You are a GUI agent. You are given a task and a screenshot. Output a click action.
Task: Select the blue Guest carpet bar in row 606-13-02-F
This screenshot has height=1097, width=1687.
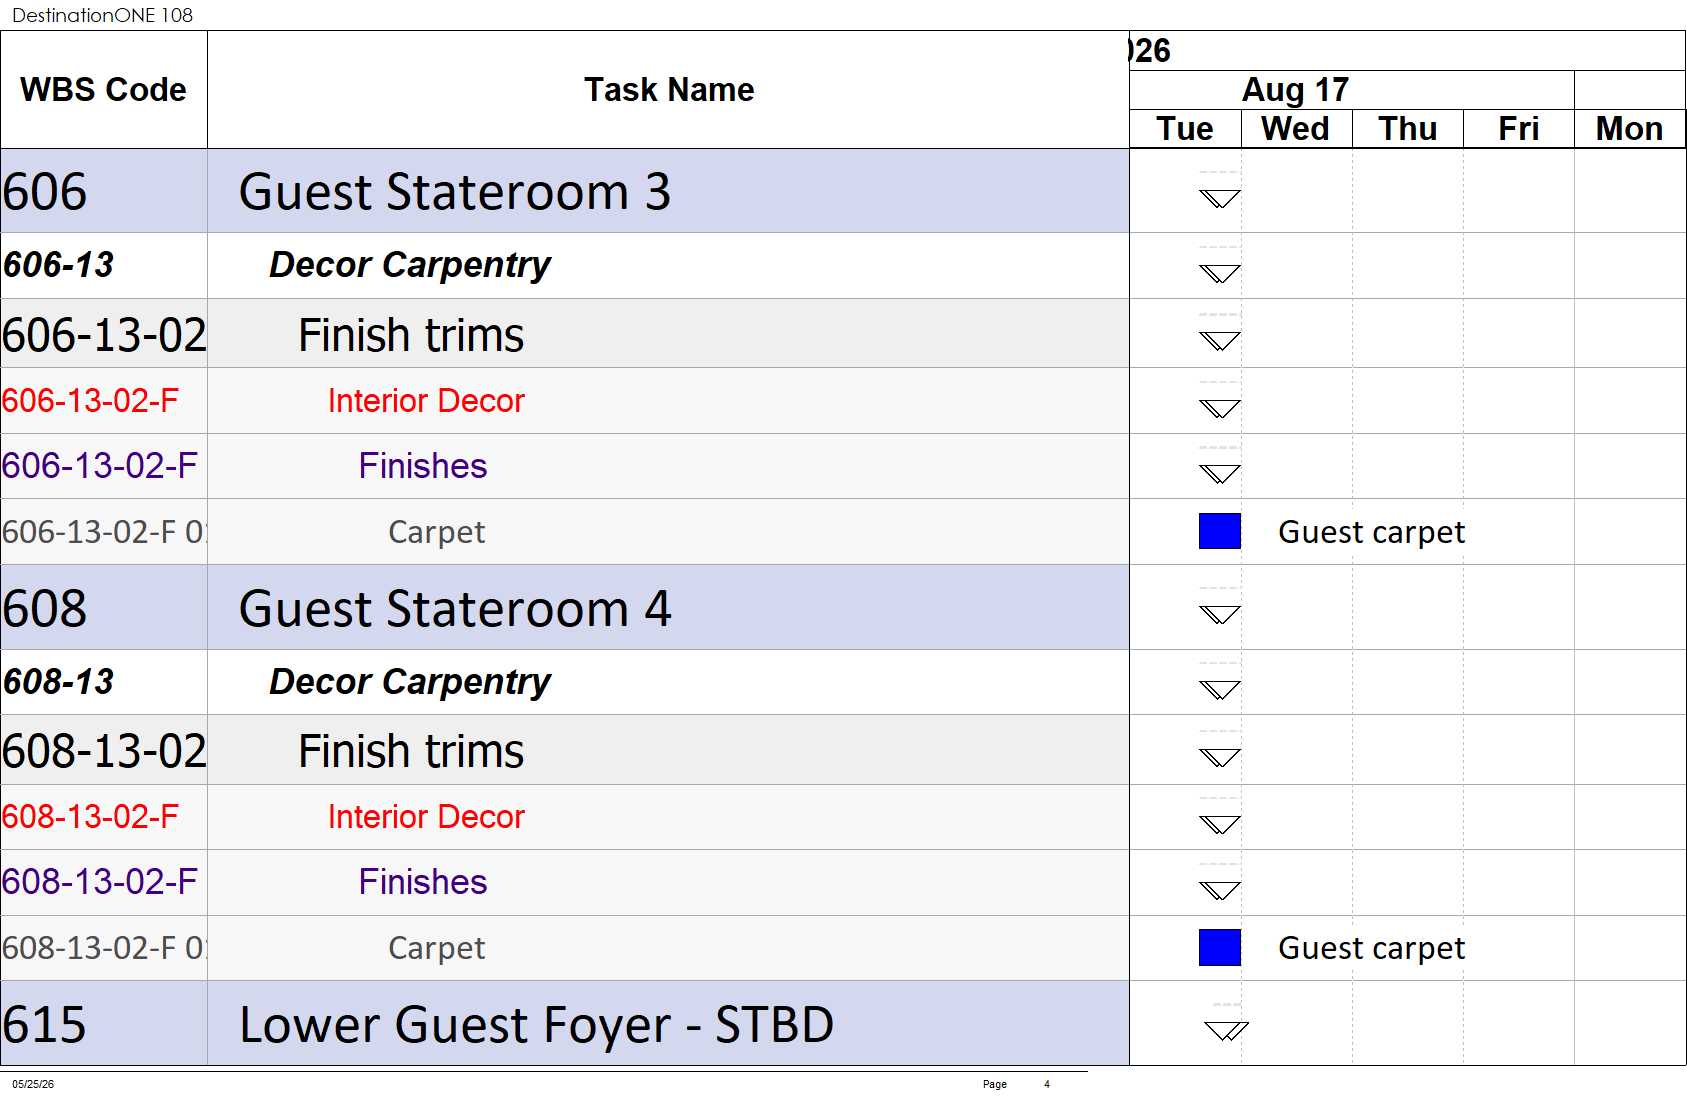1219,531
